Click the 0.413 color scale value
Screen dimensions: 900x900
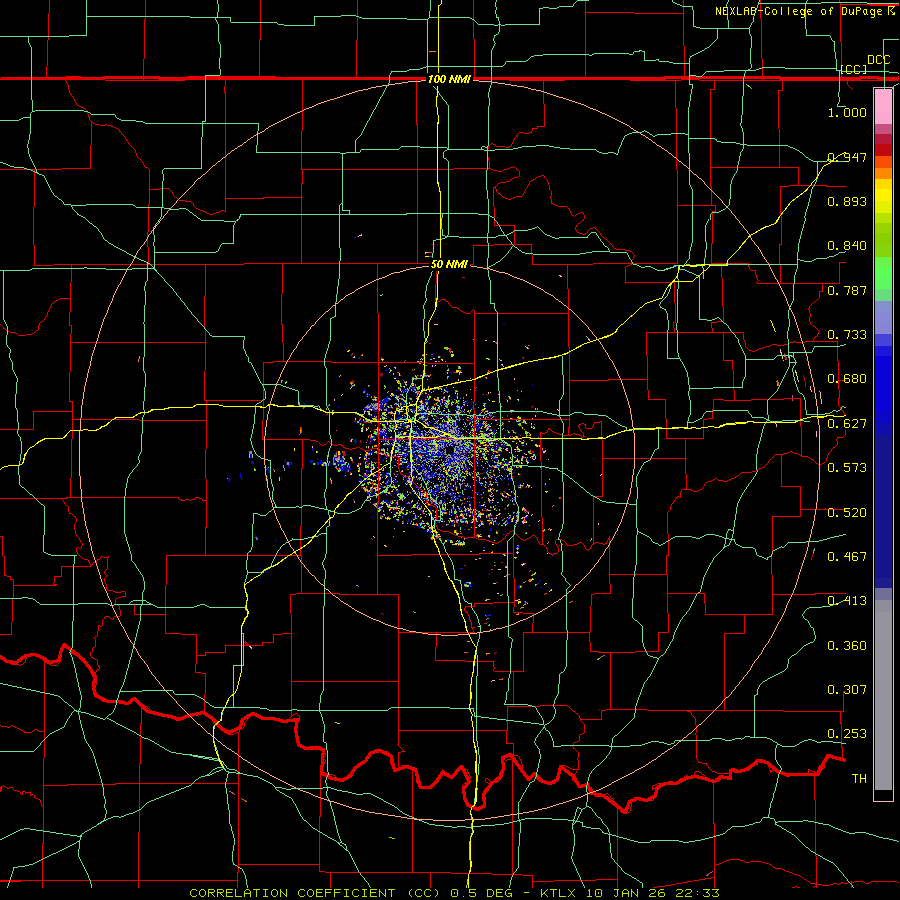(x=847, y=601)
